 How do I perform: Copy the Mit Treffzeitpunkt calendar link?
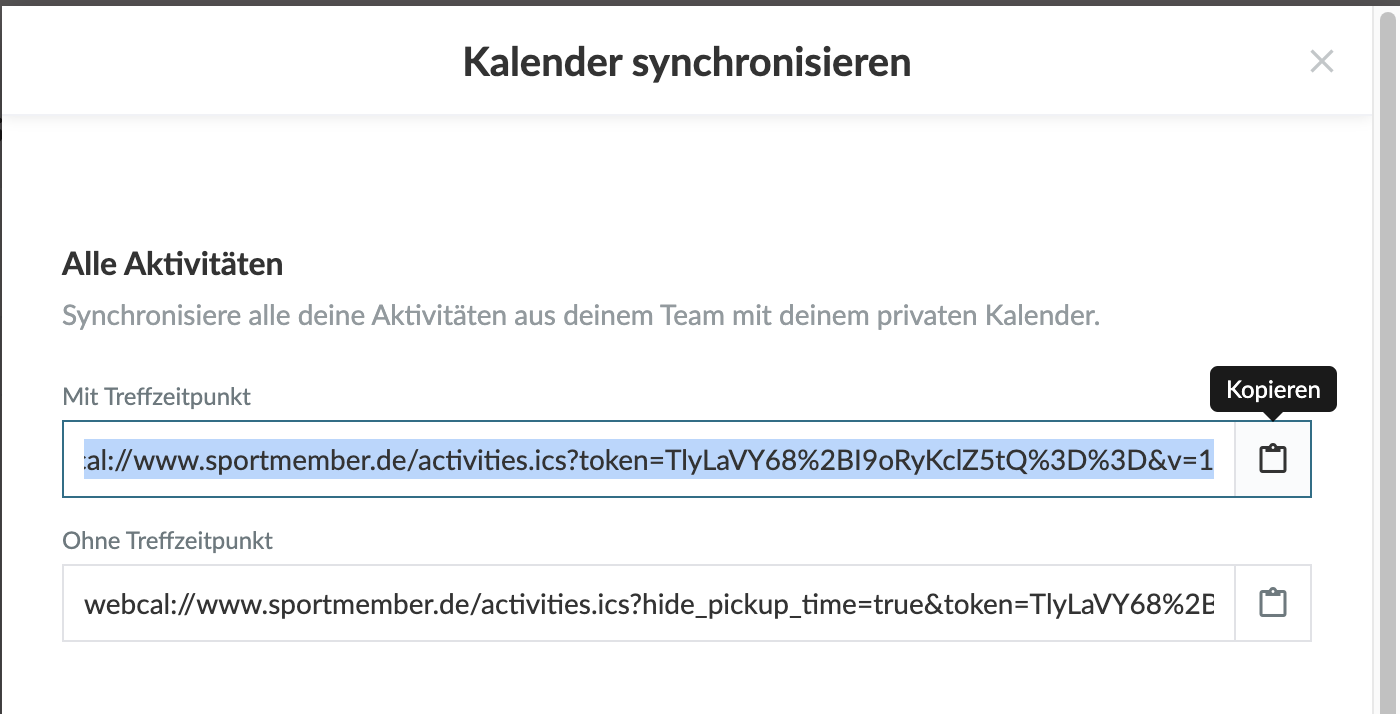pos(1272,459)
